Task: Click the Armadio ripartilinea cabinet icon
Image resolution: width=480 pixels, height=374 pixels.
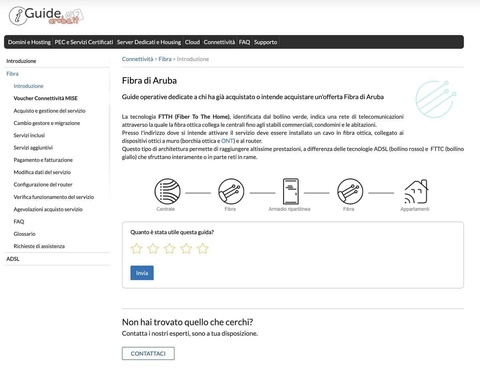Action: [x=291, y=191]
